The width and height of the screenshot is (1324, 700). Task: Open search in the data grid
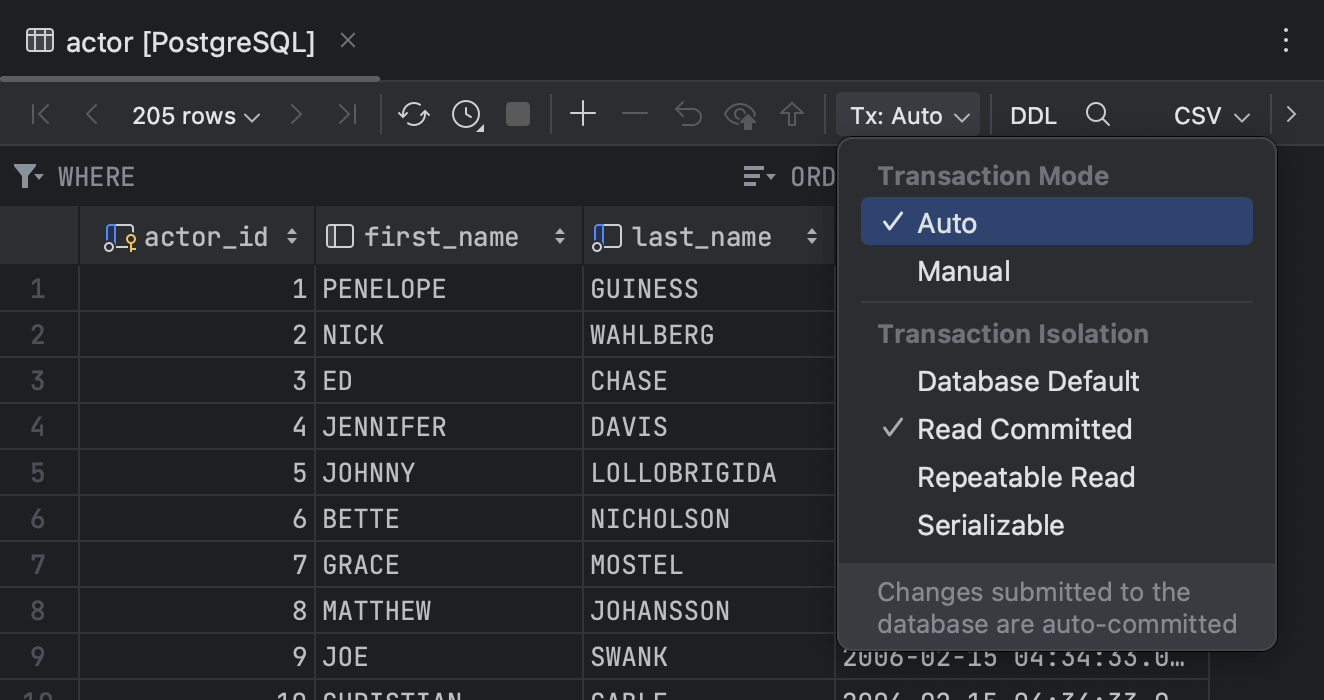pyautogui.click(x=1098, y=114)
